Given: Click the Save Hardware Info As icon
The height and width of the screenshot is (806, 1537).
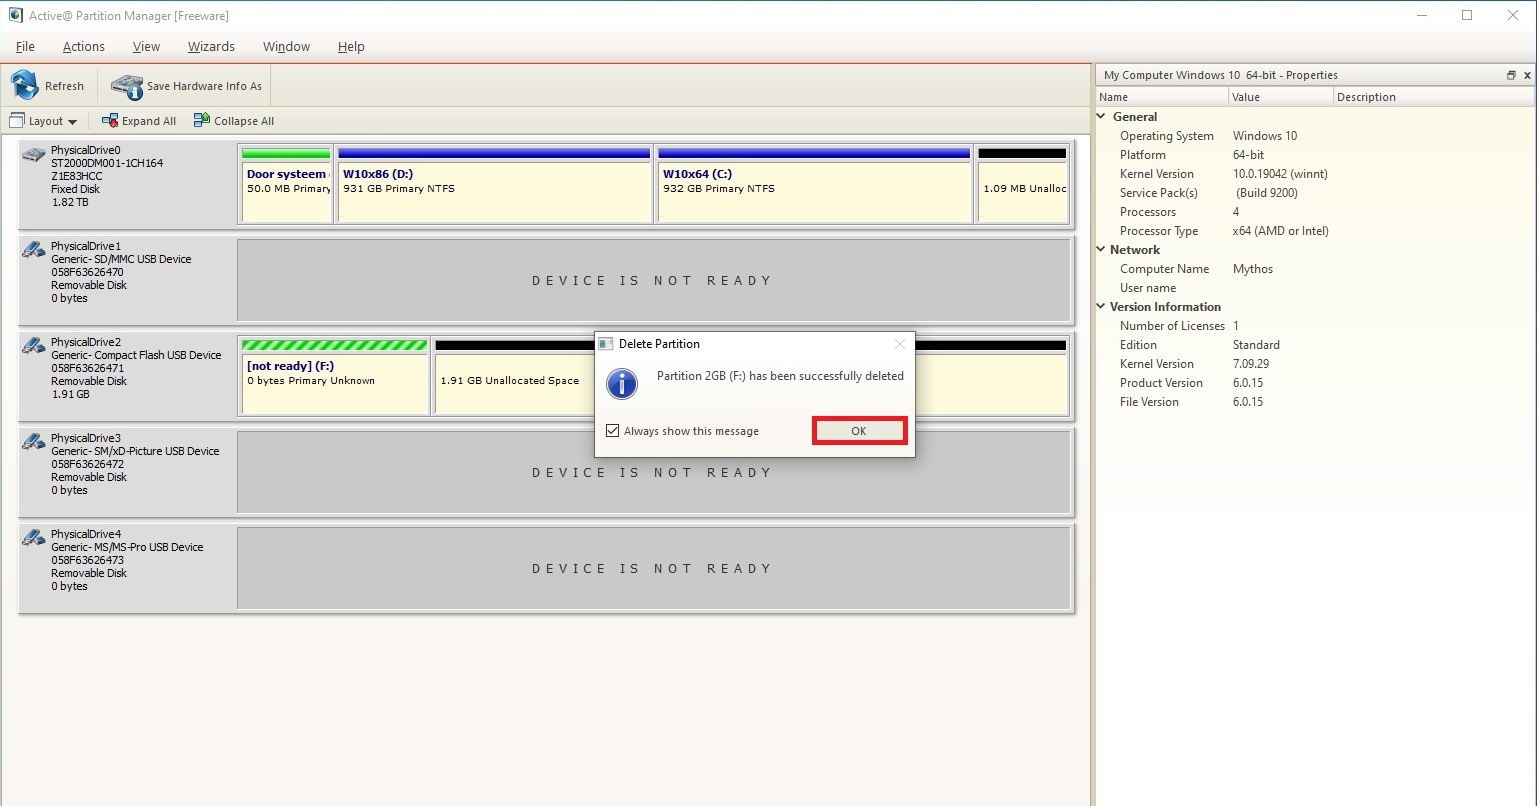Looking at the screenshot, I should click(x=127, y=86).
